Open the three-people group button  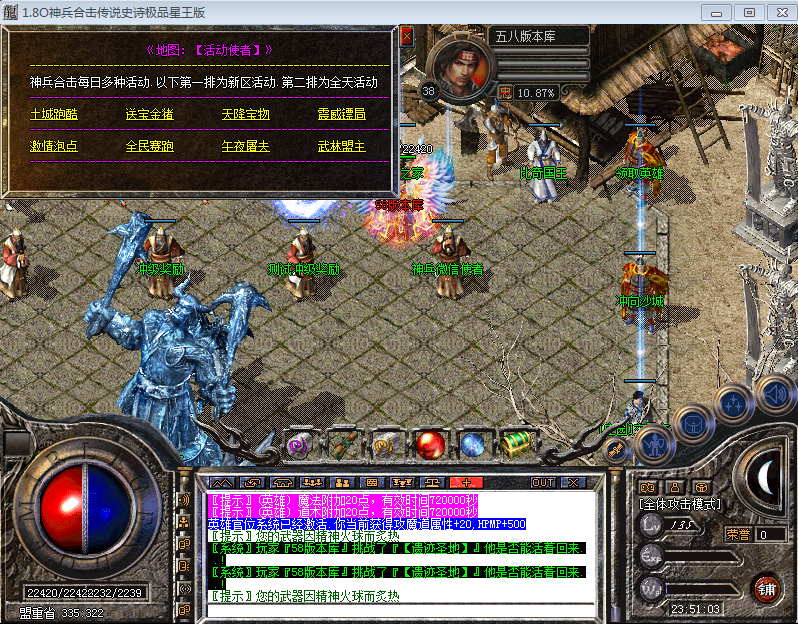312,482
